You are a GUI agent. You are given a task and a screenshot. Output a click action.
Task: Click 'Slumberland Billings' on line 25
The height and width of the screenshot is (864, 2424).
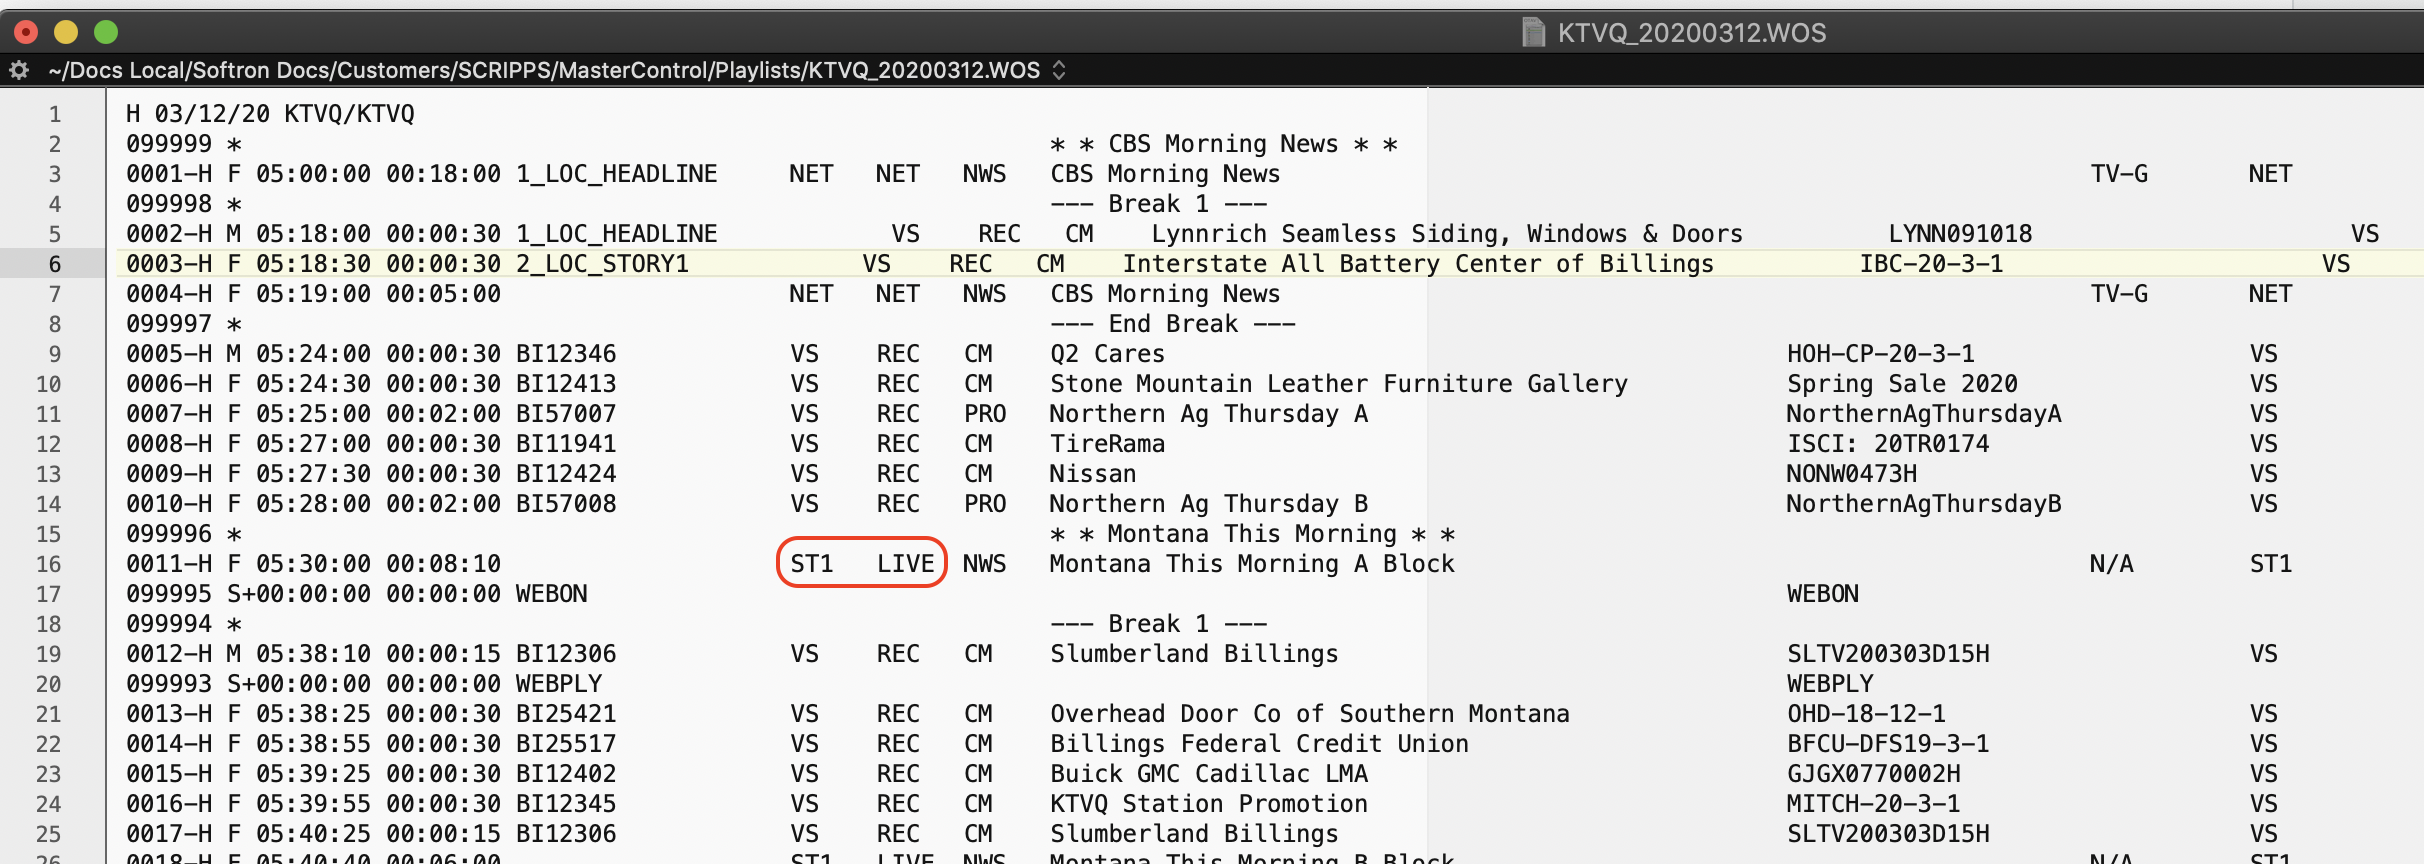point(1194,834)
